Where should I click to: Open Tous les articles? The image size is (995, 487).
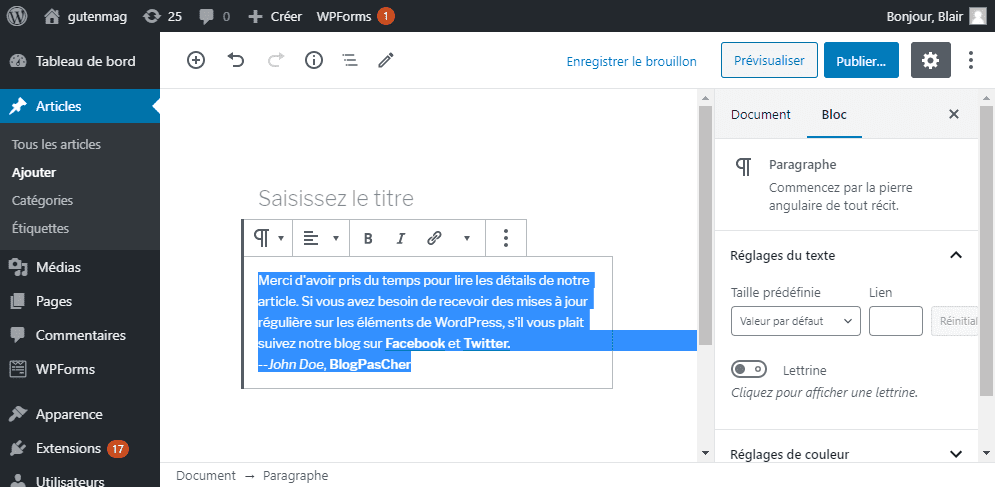pyautogui.click(x=56, y=144)
